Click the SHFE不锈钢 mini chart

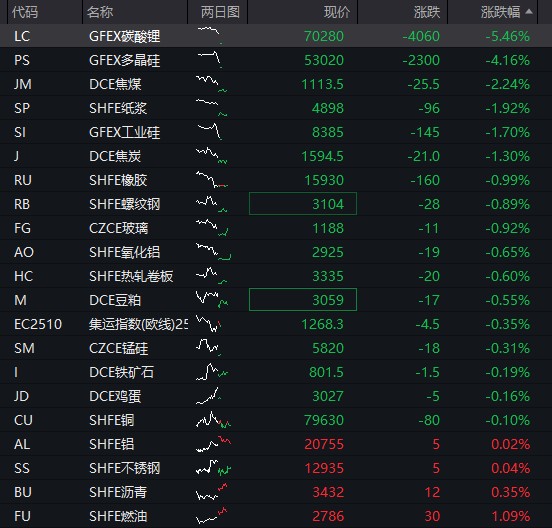[213, 467]
